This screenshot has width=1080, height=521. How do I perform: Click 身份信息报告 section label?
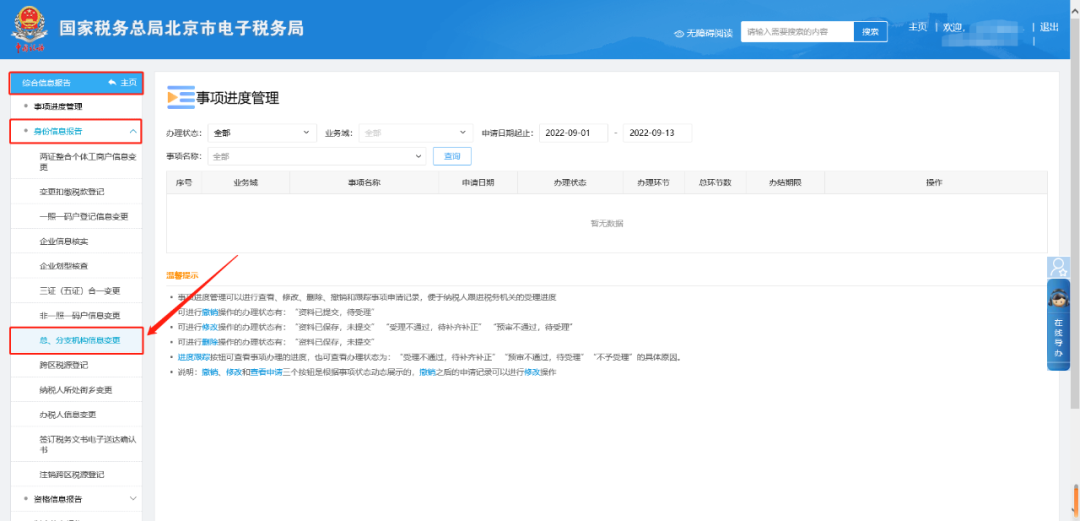pos(58,131)
